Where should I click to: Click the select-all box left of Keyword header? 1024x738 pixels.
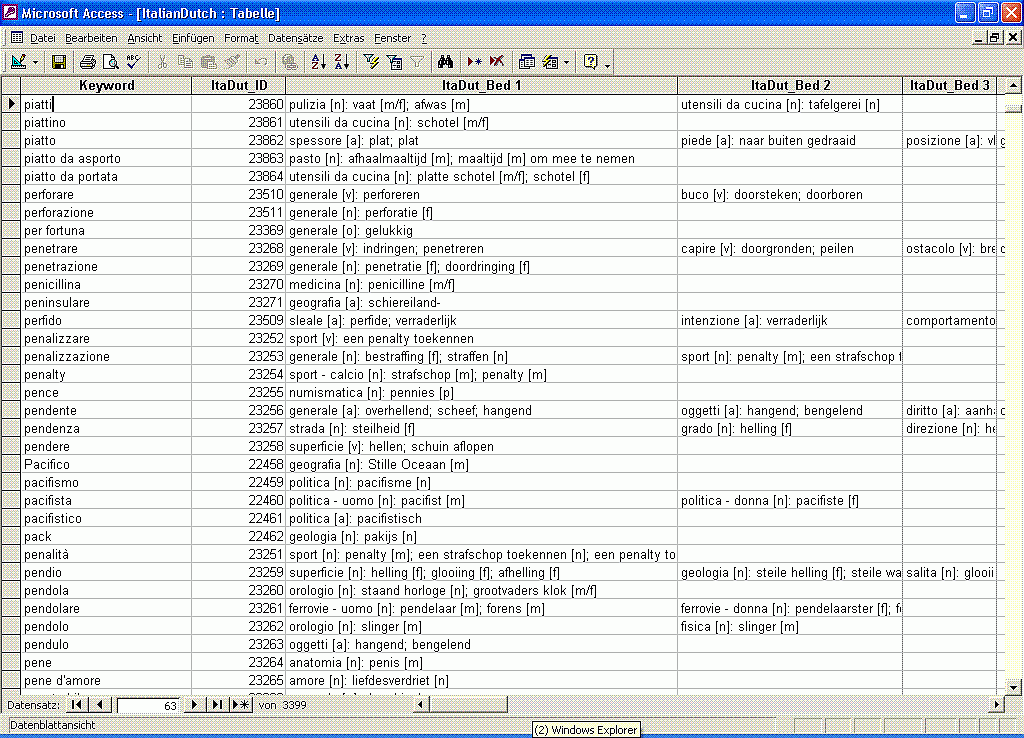pos(11,85)
